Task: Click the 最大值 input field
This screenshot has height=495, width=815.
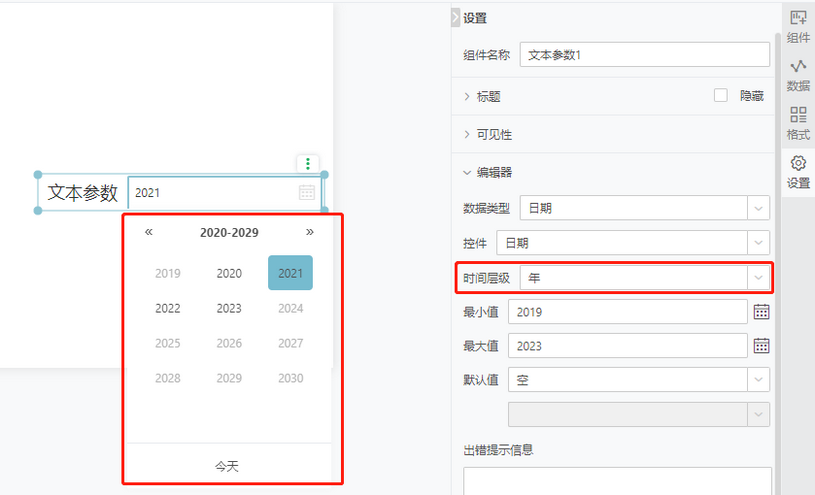Action: point(627,346)
